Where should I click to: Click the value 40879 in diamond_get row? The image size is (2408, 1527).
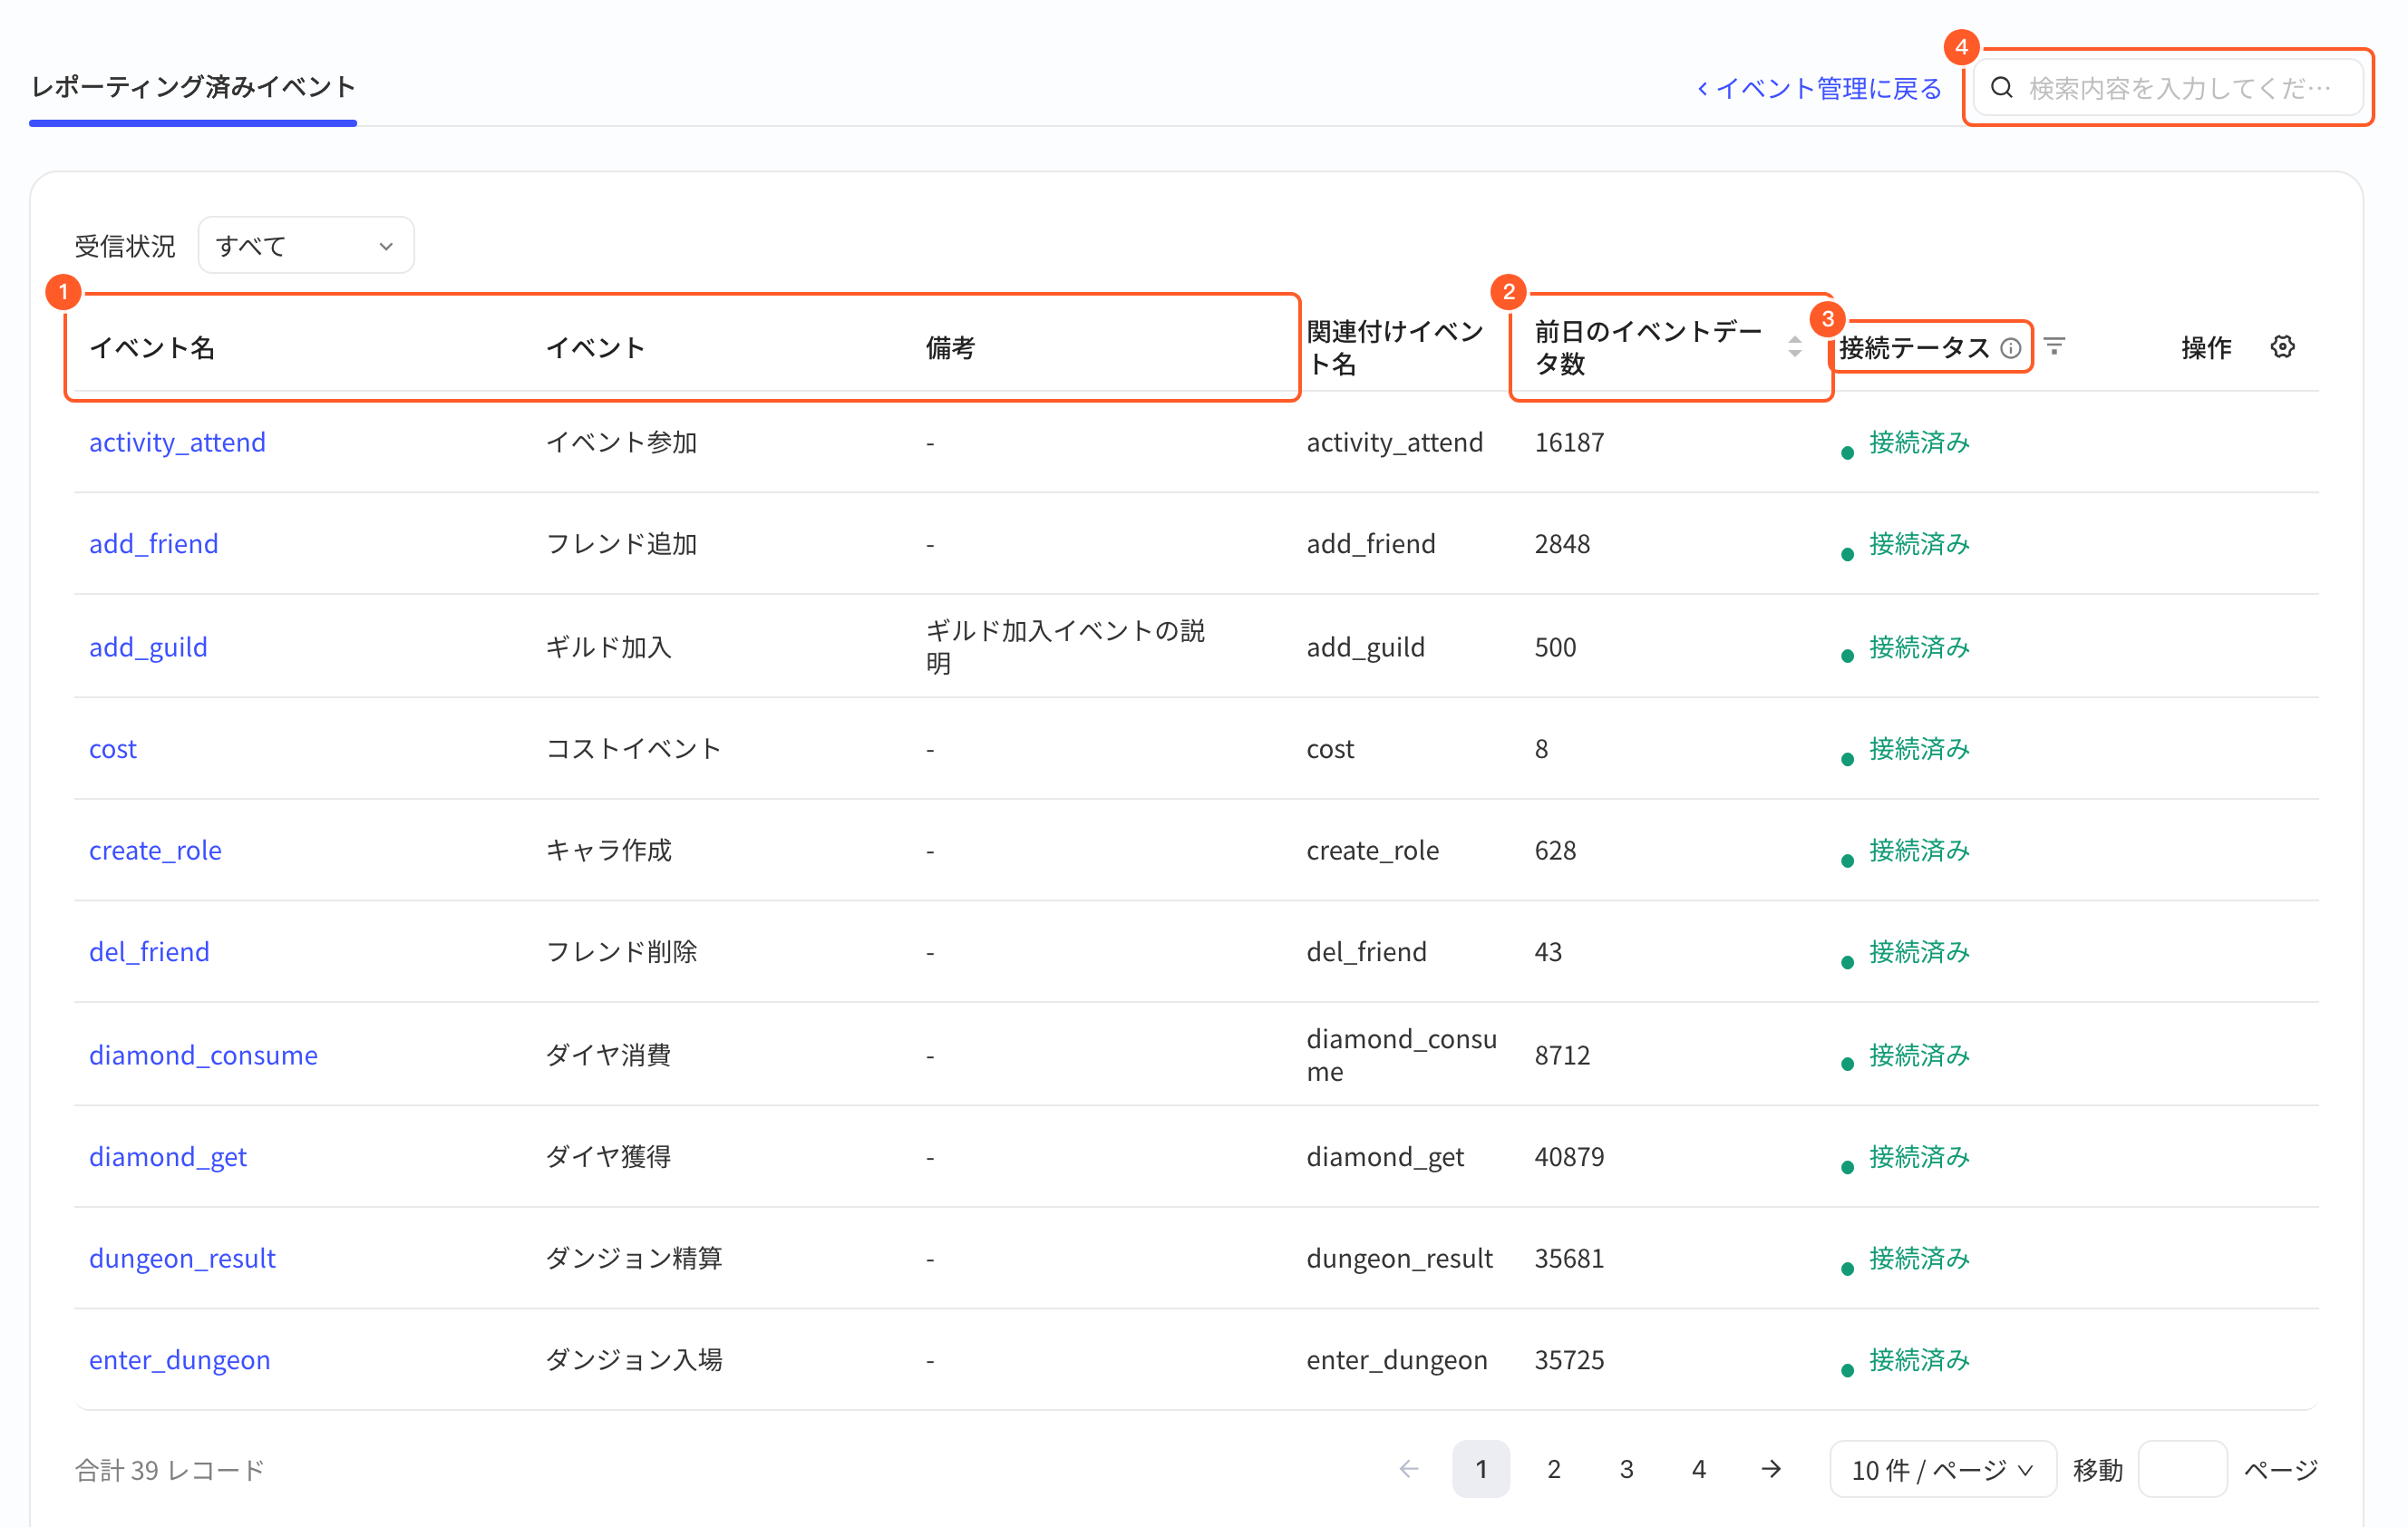click(1569, 1156)
